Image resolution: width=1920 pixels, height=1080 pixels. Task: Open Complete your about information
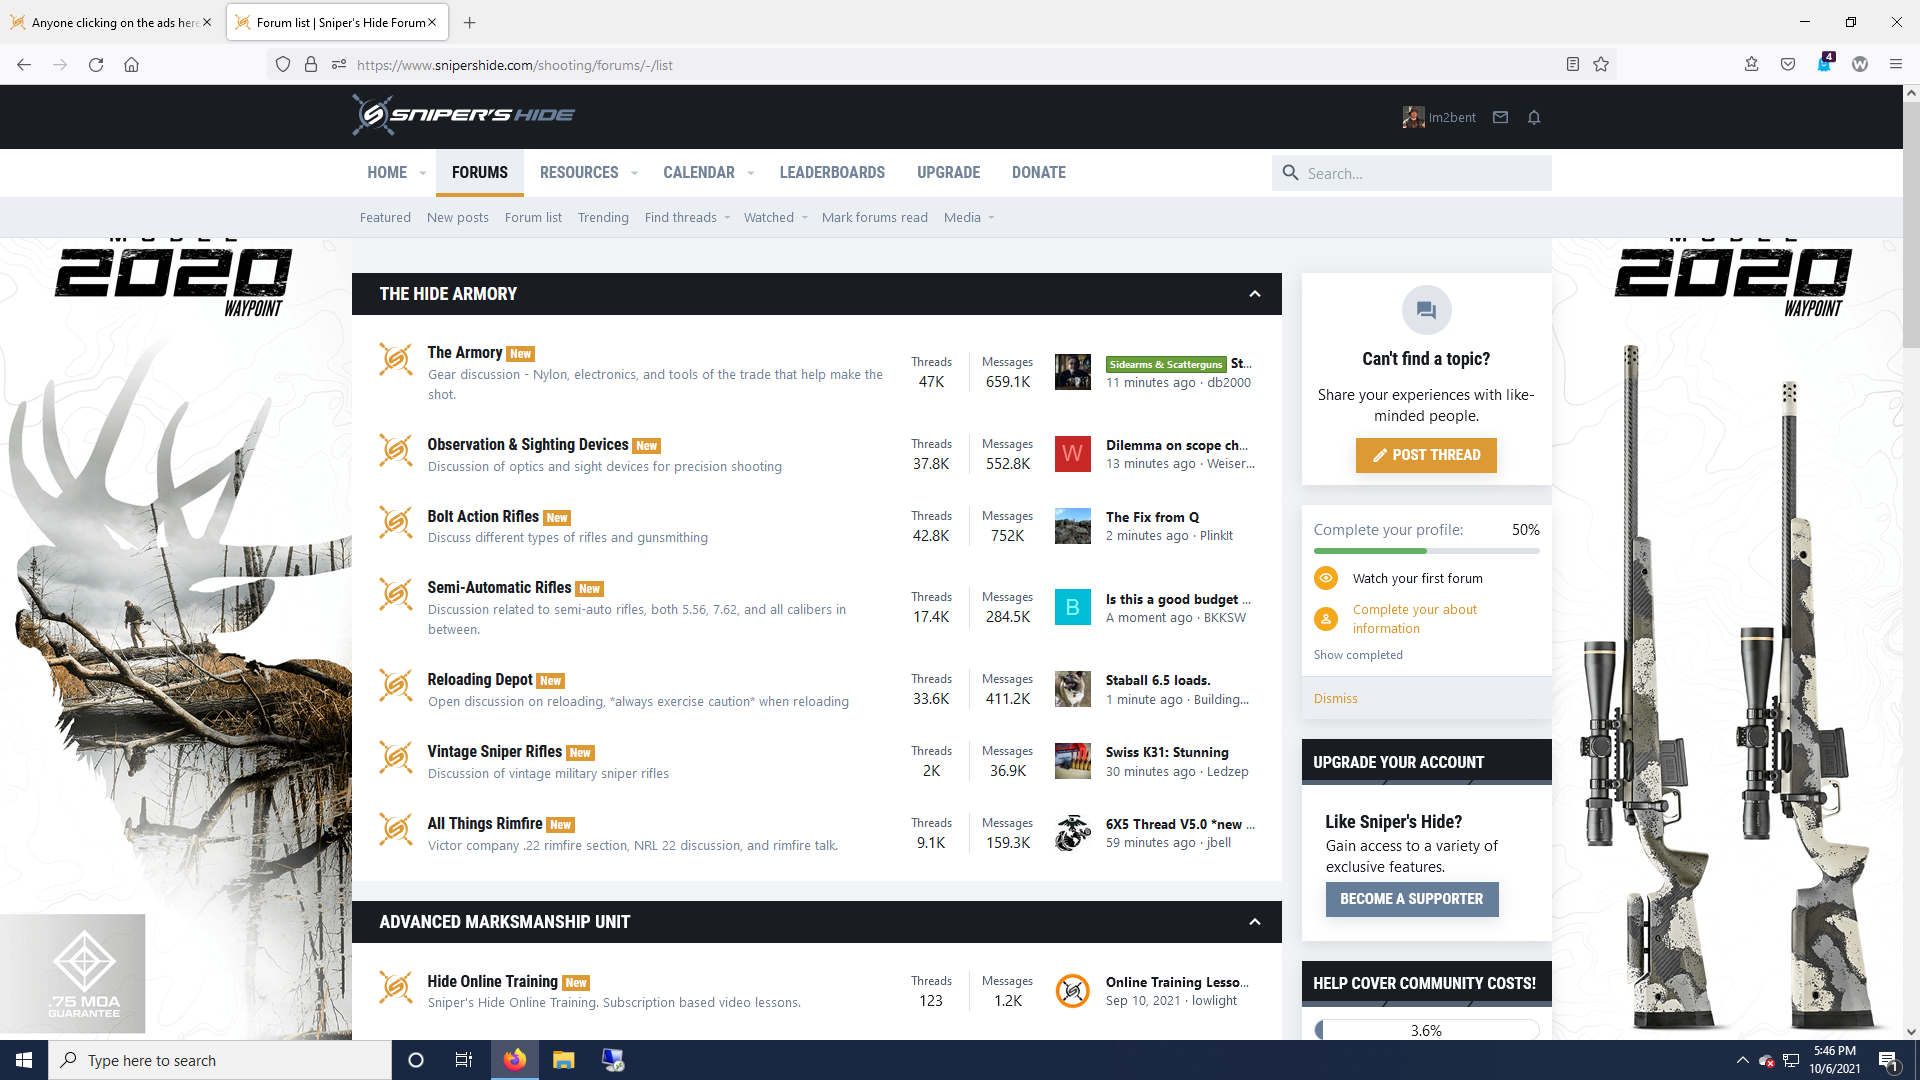[1415, 619]
